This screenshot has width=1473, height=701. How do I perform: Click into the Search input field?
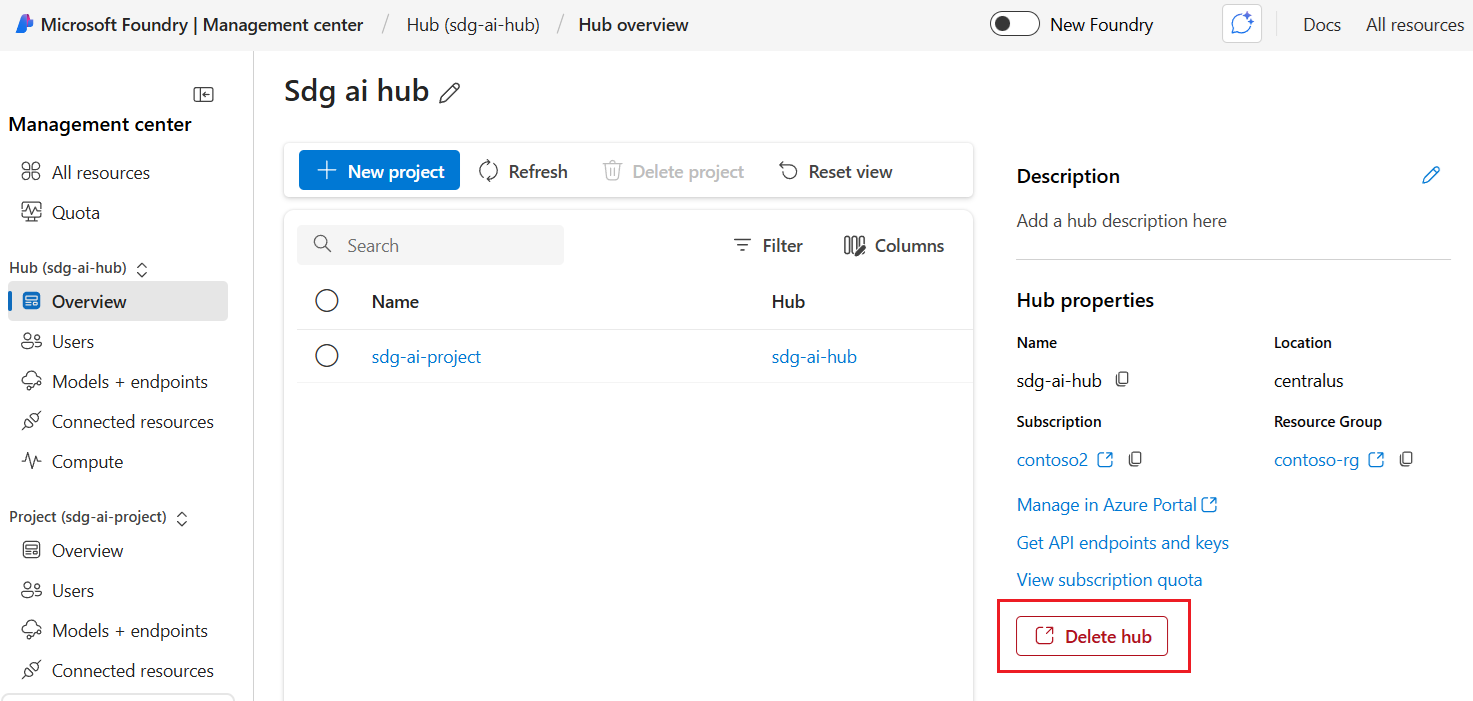(430, 245)
